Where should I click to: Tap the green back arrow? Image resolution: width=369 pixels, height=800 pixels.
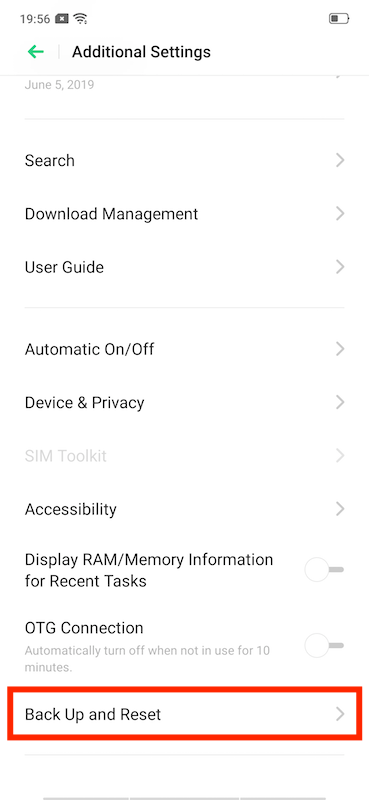click(36, 52)
